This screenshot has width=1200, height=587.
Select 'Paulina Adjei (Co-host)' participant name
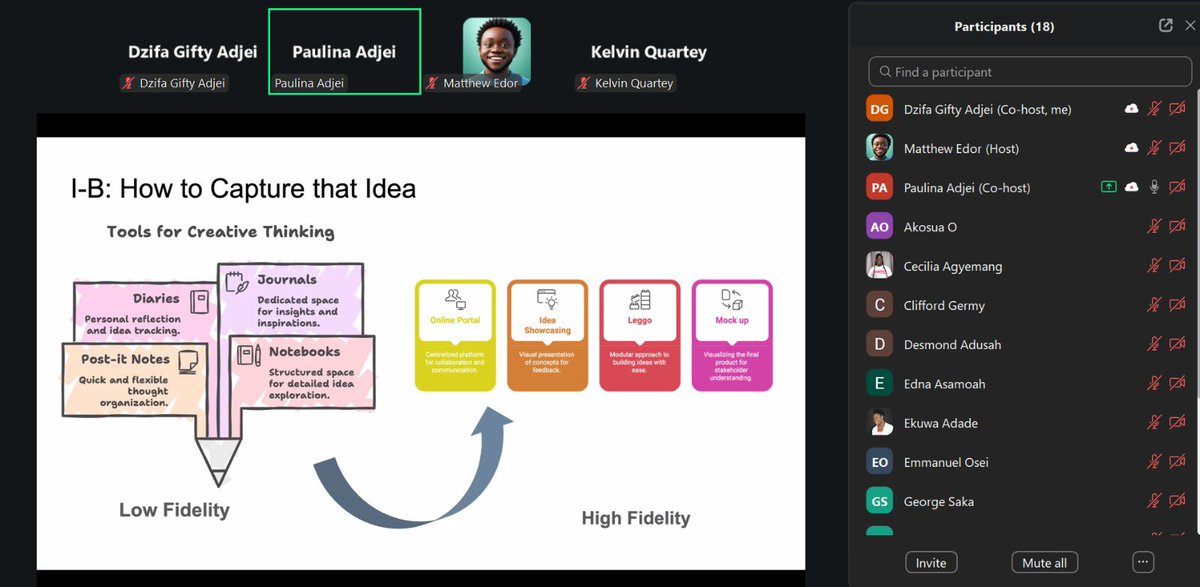[x=967, y=187]
